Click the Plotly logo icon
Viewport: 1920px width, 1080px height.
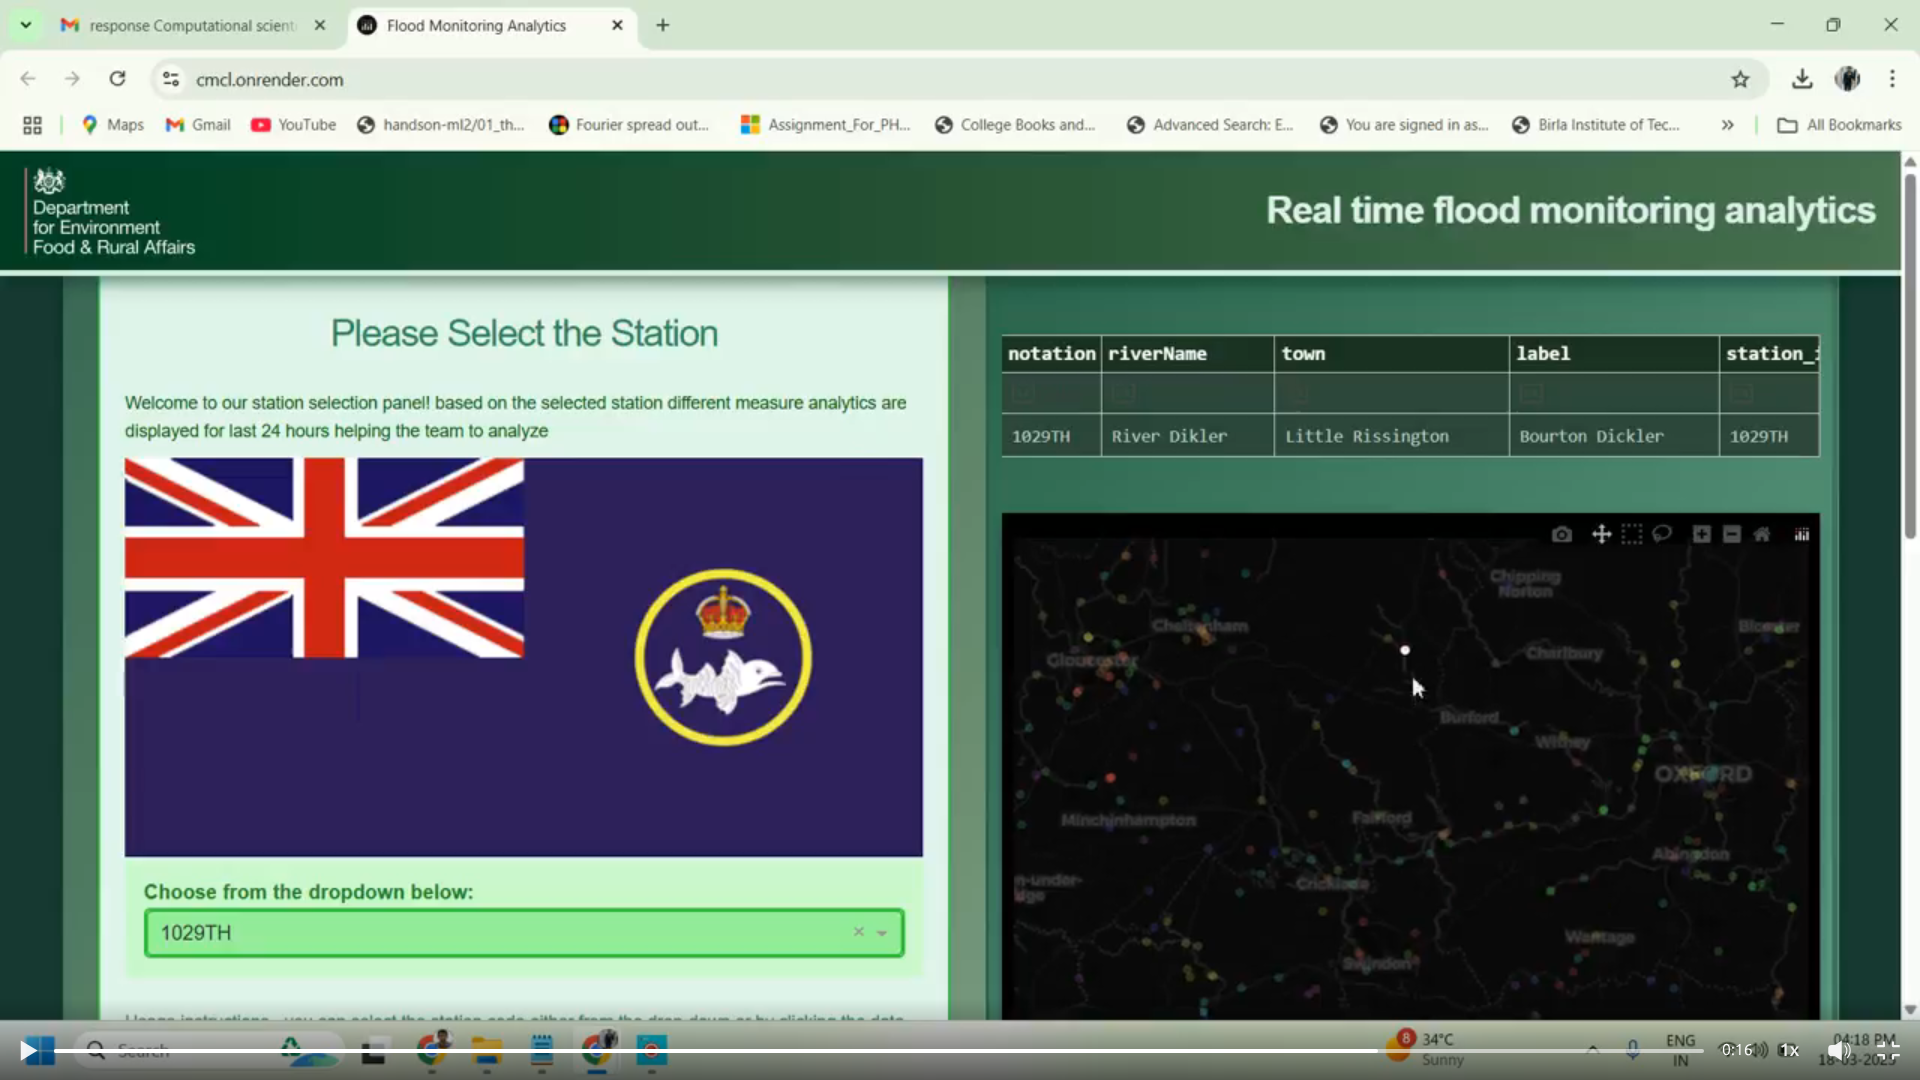(x=1802, y=535)
